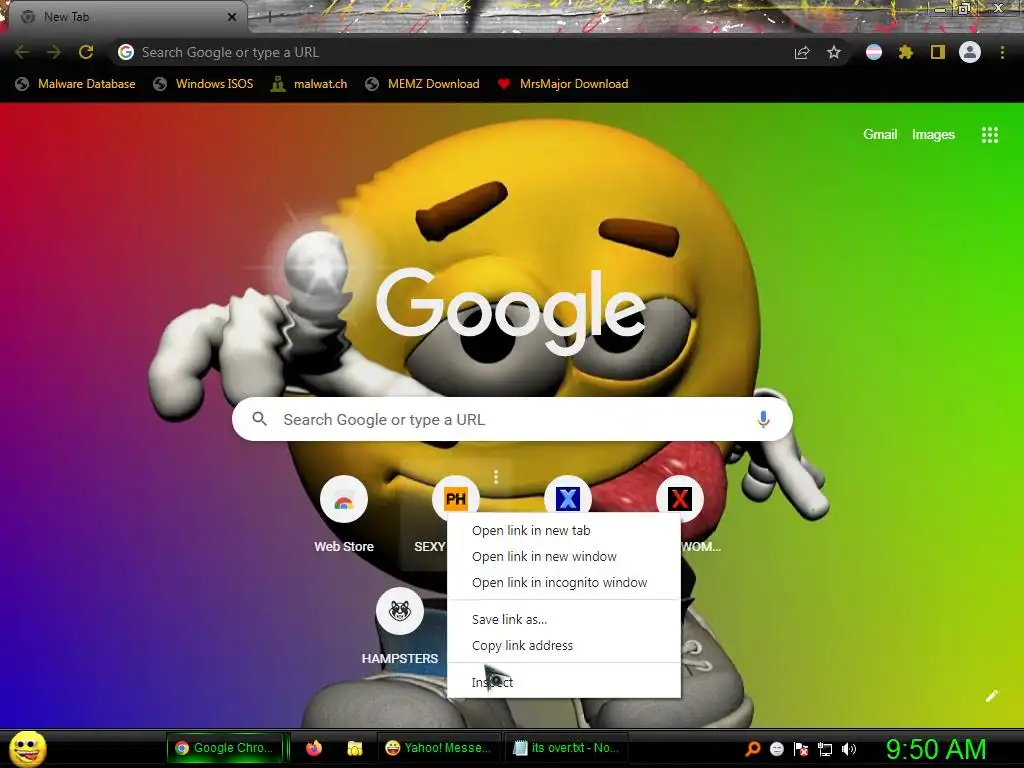Open the malwat.ch bookmark
The image size is (1024, 768).
coord(309,84)
